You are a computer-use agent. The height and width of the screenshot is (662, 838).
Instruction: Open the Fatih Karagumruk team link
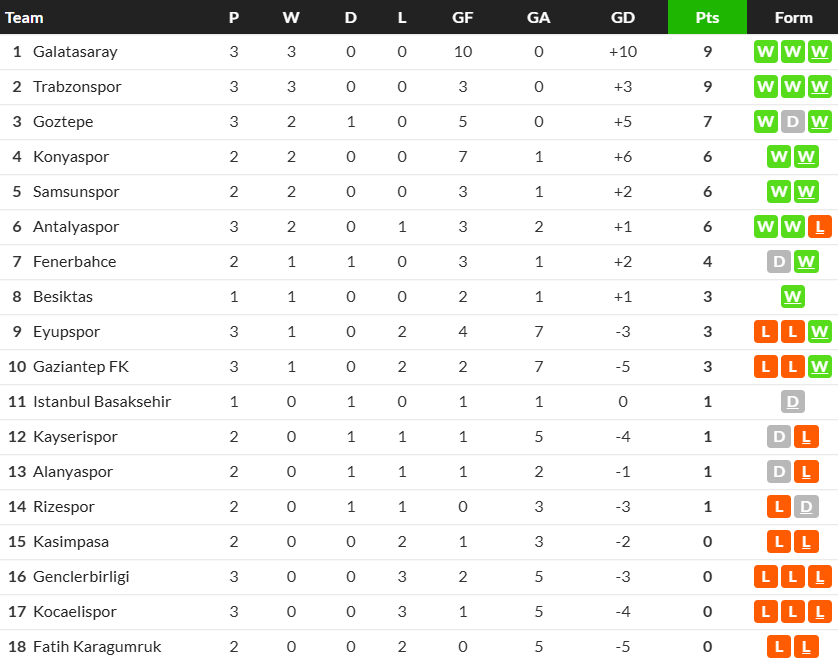click(x=97, y=647)
